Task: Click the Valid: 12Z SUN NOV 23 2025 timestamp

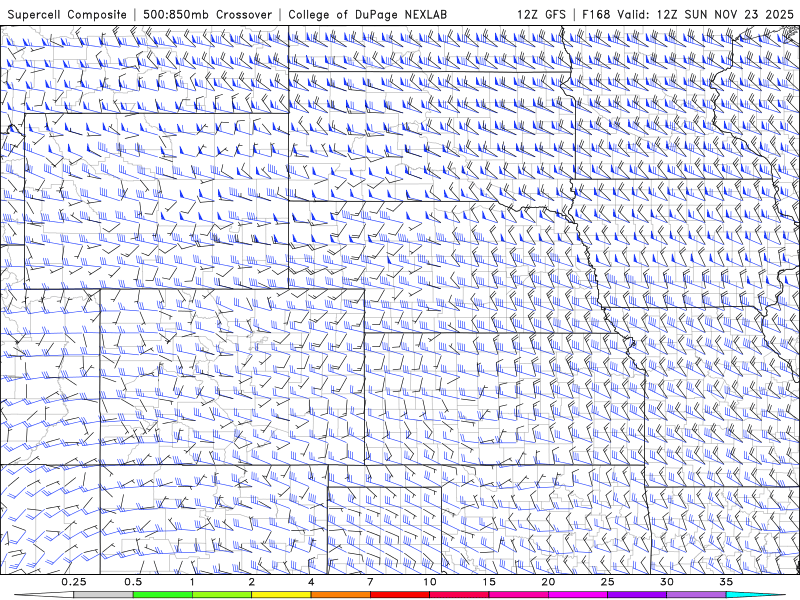Action: tap(705, 14)
